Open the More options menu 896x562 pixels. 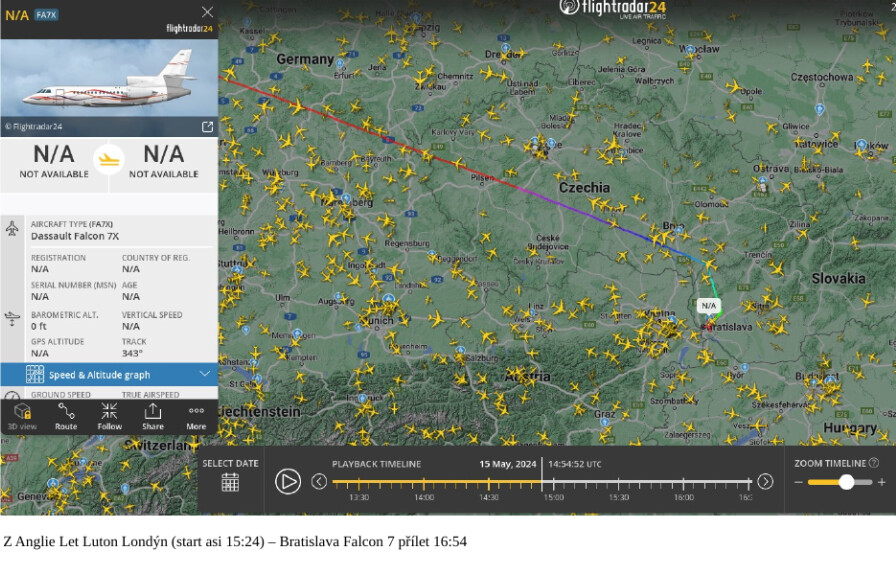click(x=196, y=416)
